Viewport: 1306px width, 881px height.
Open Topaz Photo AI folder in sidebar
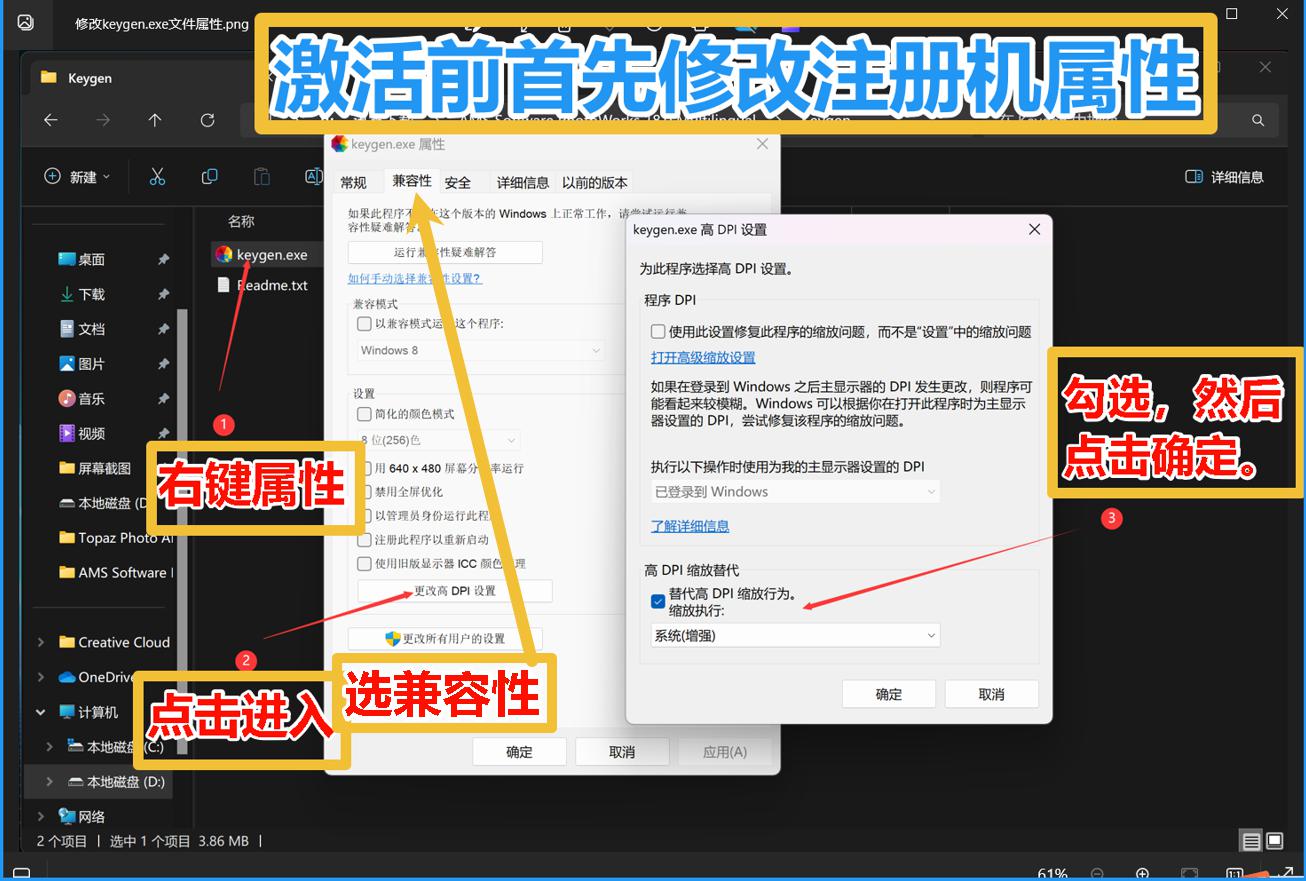pyautogui.click(x=115, y=538)
